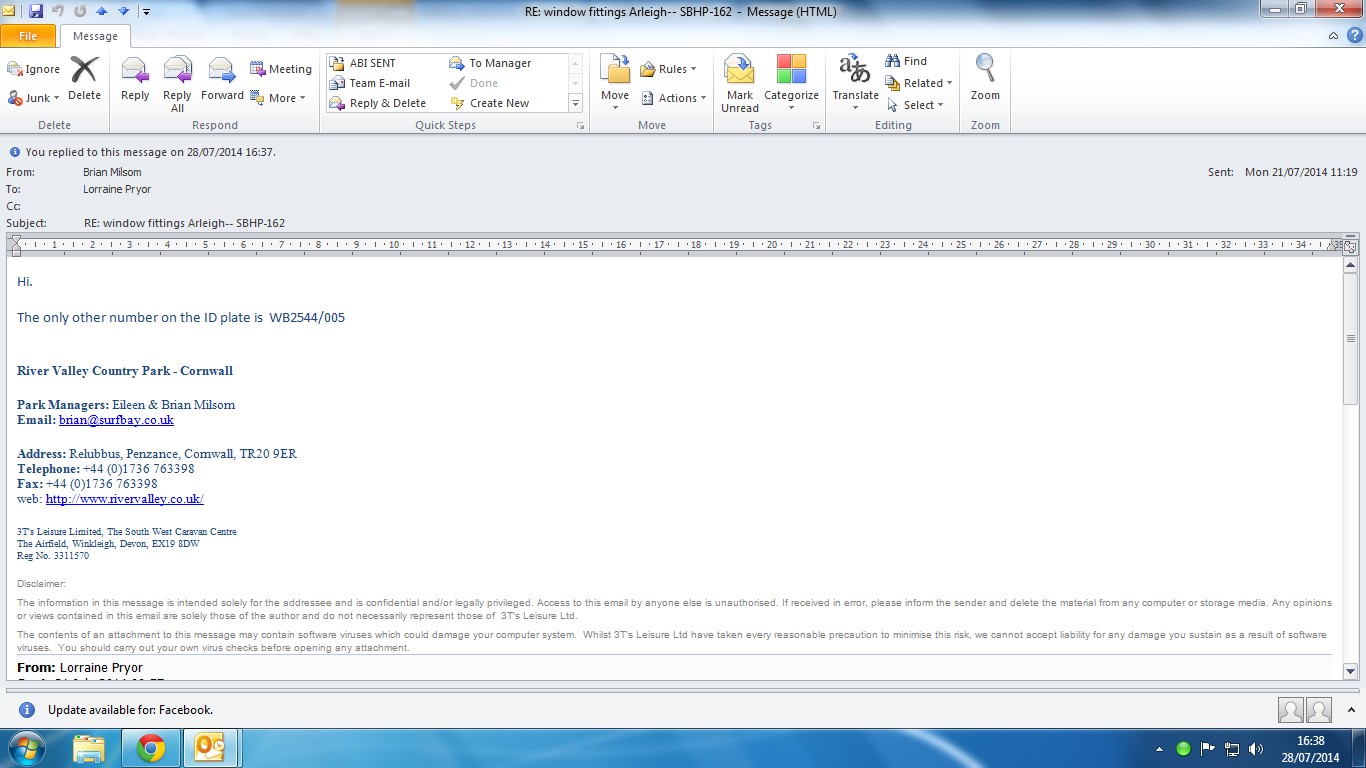Minimize the ribbon with the chevron
Image resolution: width=1366 pixels, height=768 pixels.
click(1333, 36)
